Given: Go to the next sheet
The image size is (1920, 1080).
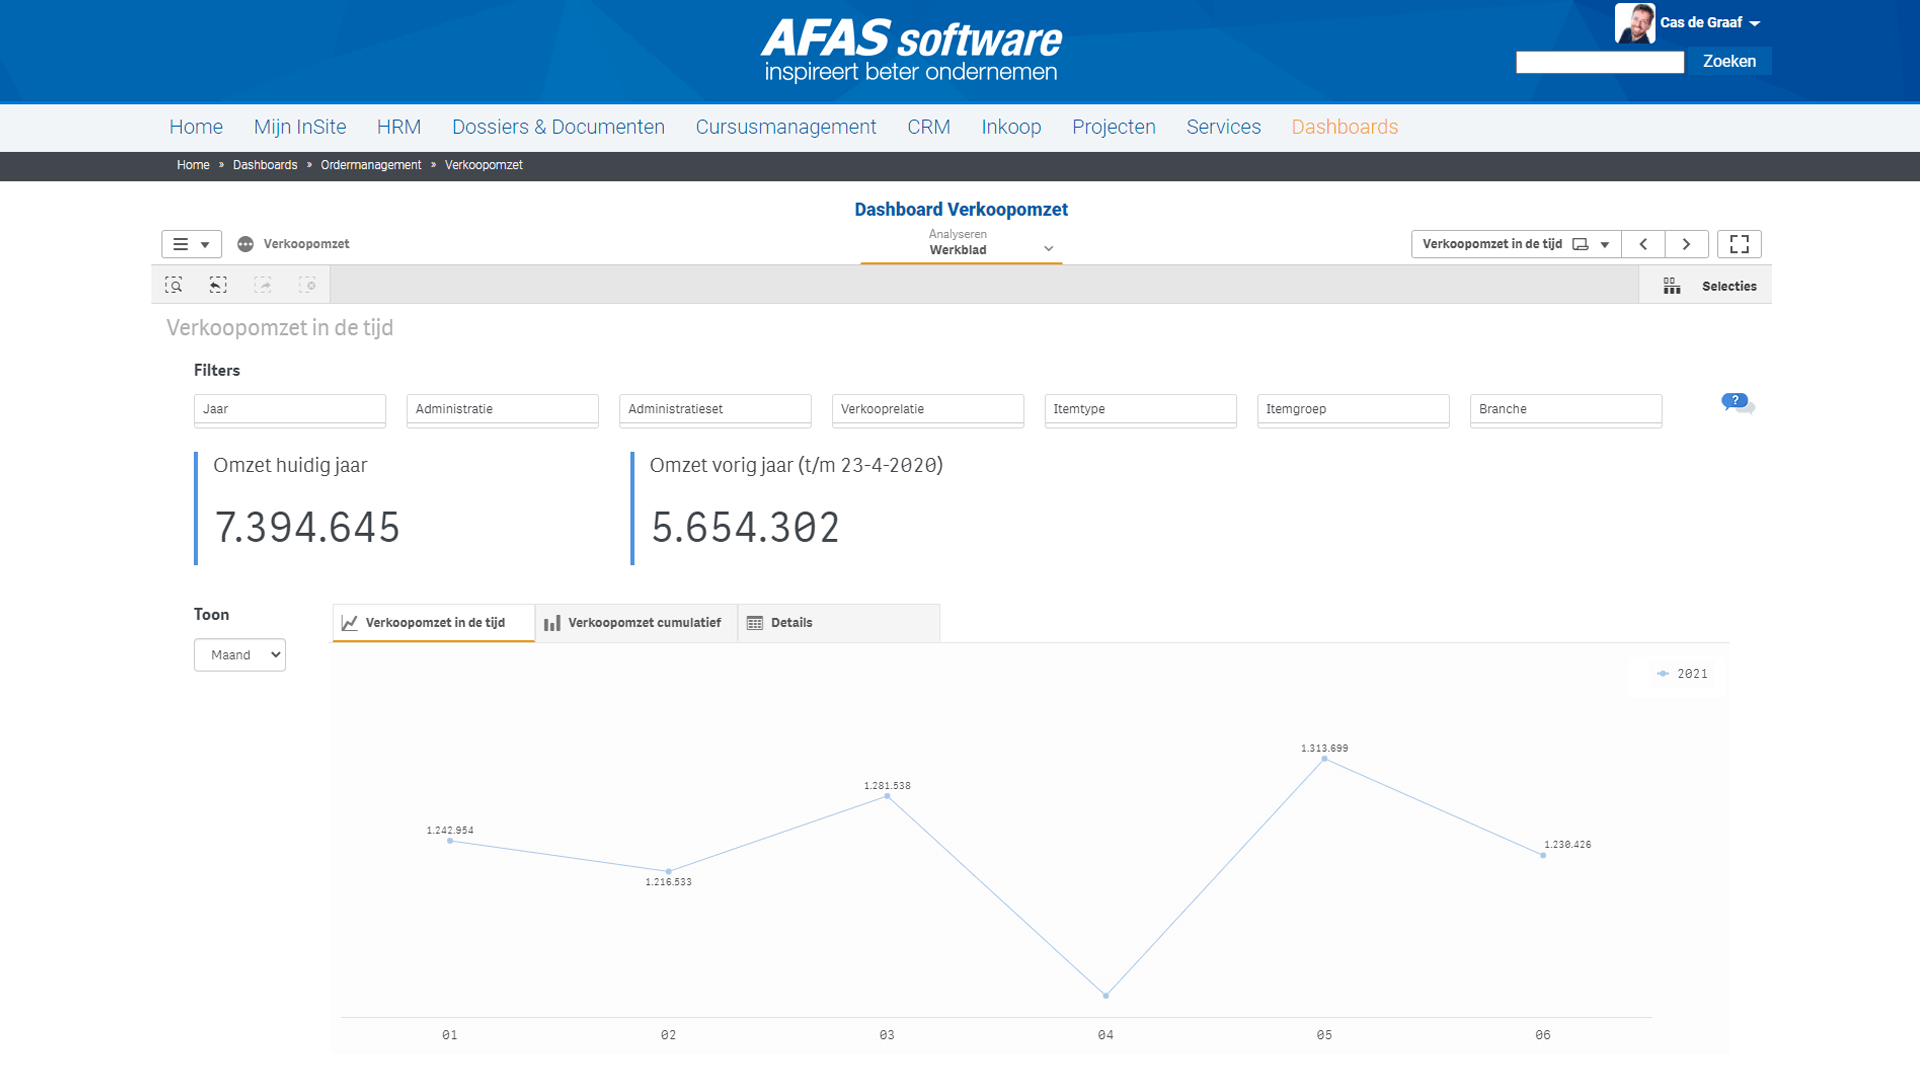Looking at the screenshot, I should [1686, 244].
